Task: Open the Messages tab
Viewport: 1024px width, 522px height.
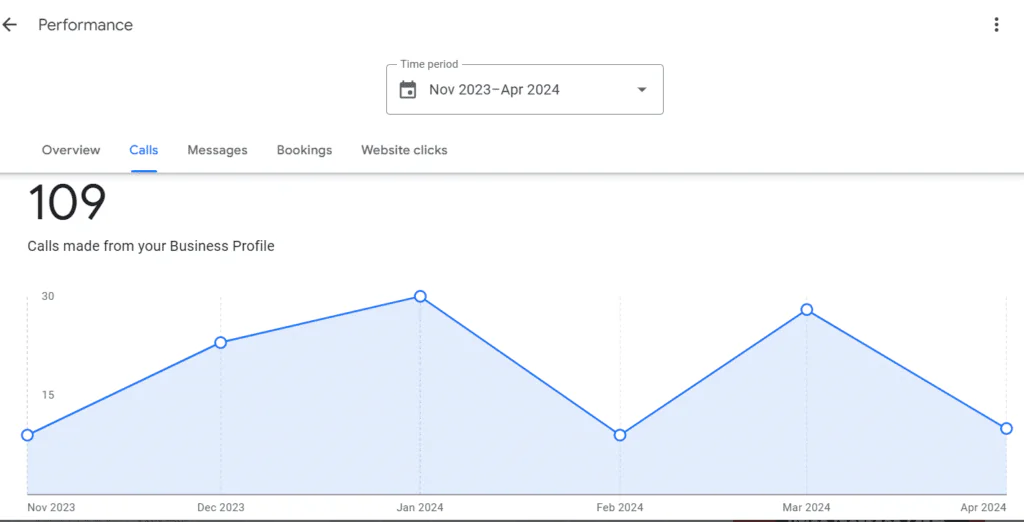Action: click(x=217, y=150)
